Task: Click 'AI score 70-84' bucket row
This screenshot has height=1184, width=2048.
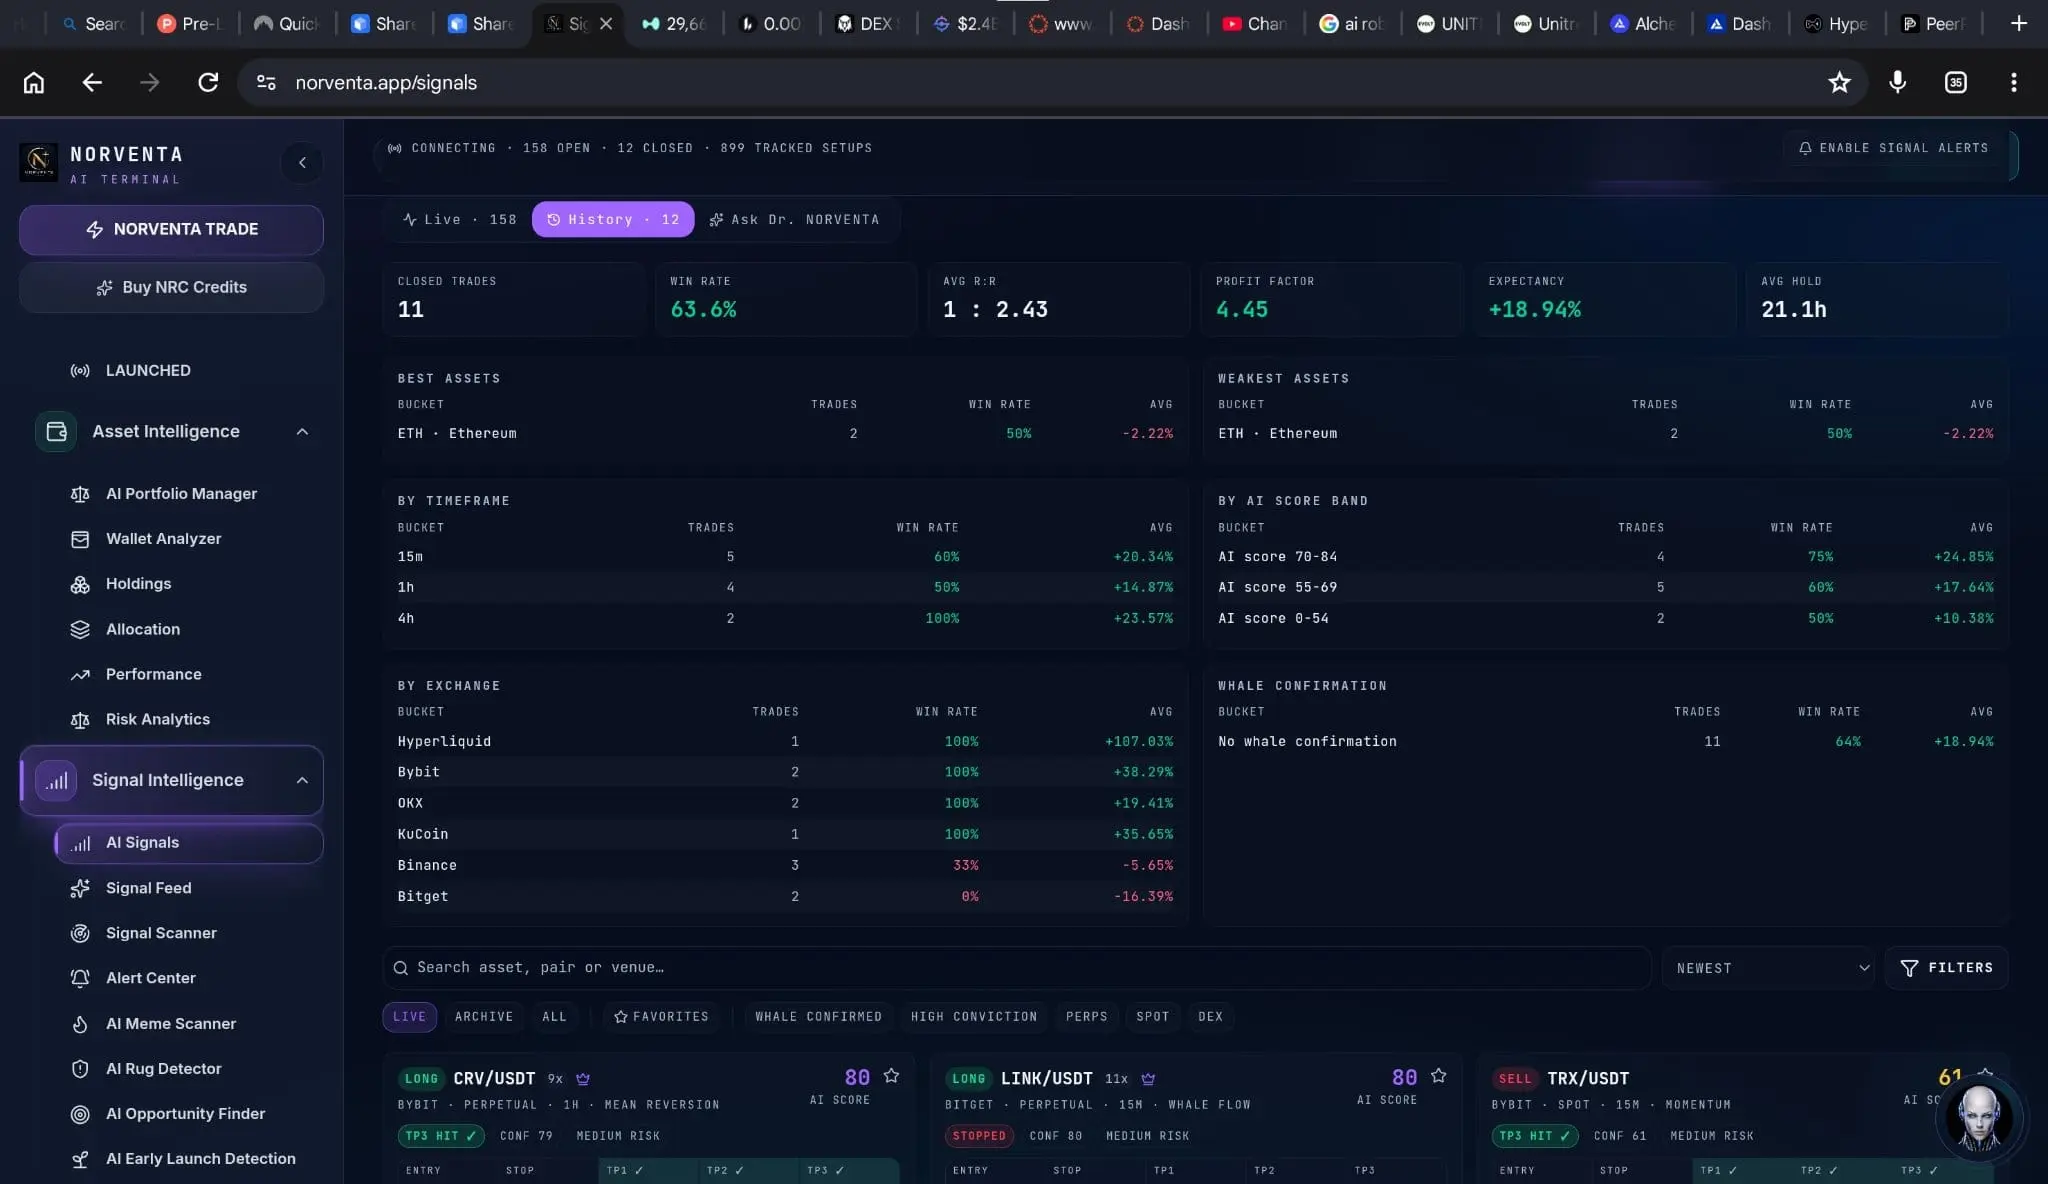Action: pyautogui.click(x=1605, y=557)
